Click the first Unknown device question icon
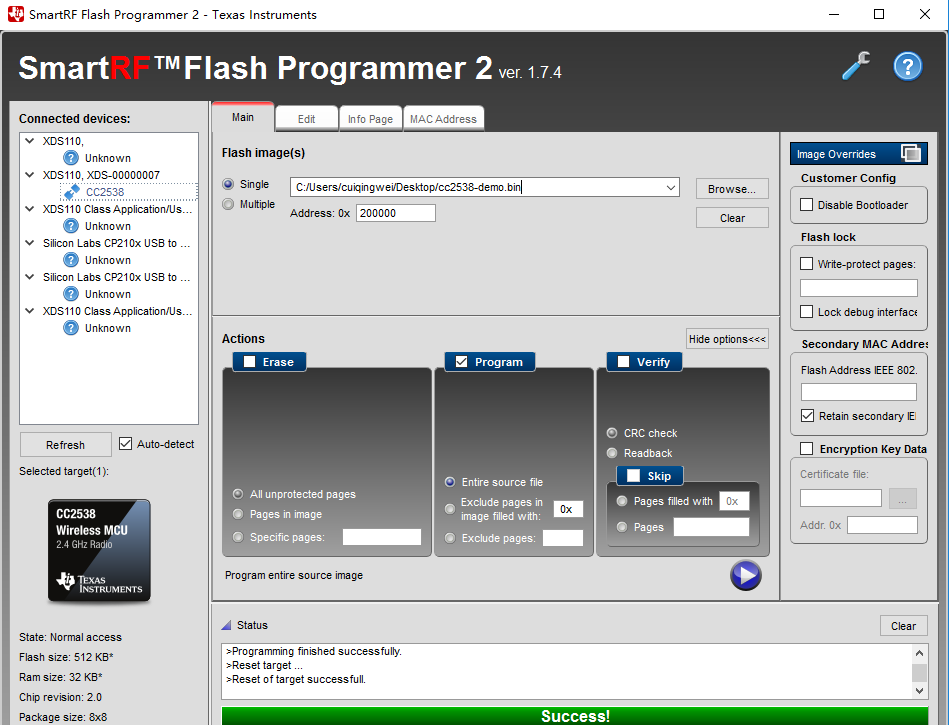949x725 pixels. point(71,158)
